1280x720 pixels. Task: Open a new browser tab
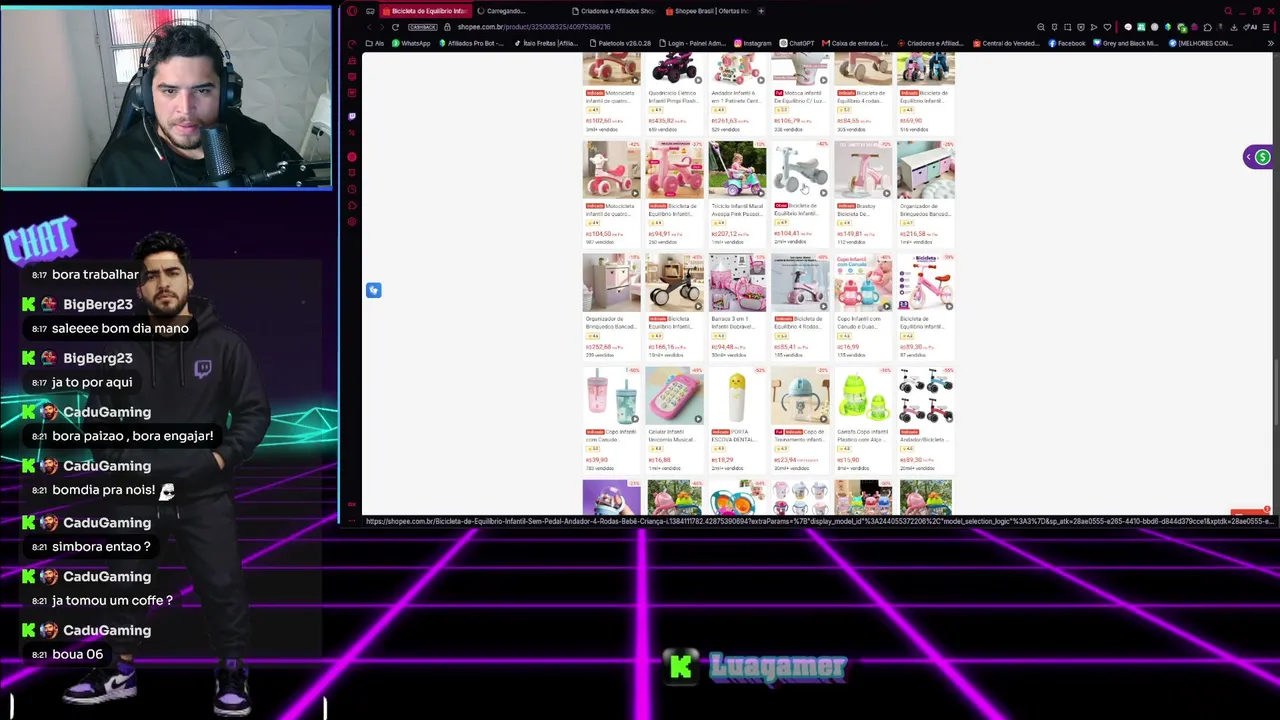pyautogui.click(x=761, y=11)
